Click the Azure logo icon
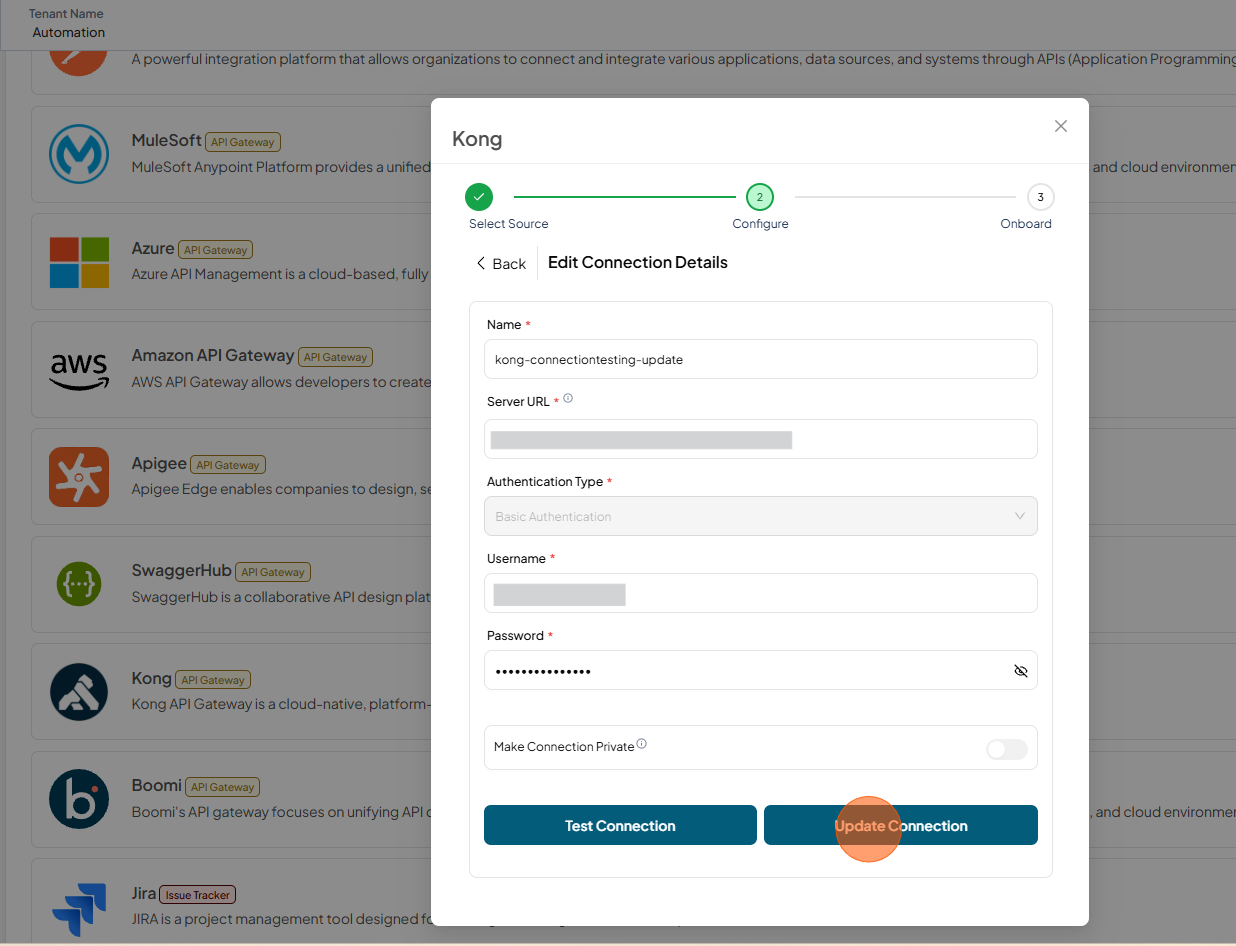Image resolution: width=1236 pixels, height=946 pixels. [x=79, y=262]
